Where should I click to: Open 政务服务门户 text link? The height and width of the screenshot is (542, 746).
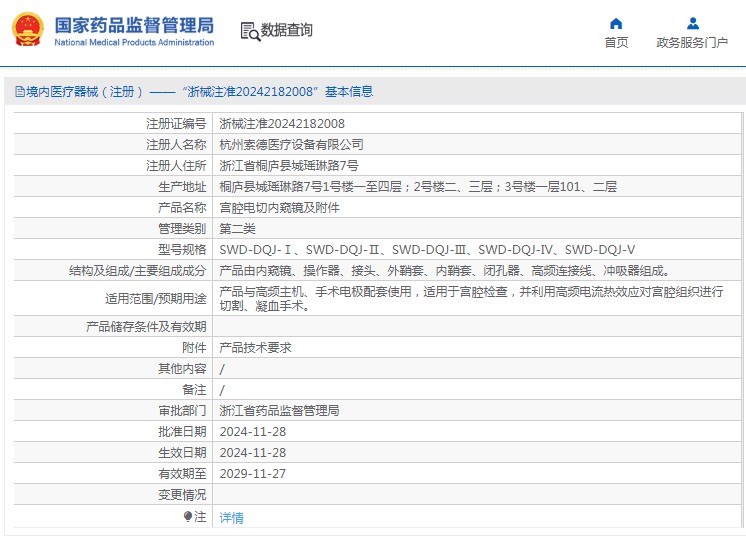692,43
